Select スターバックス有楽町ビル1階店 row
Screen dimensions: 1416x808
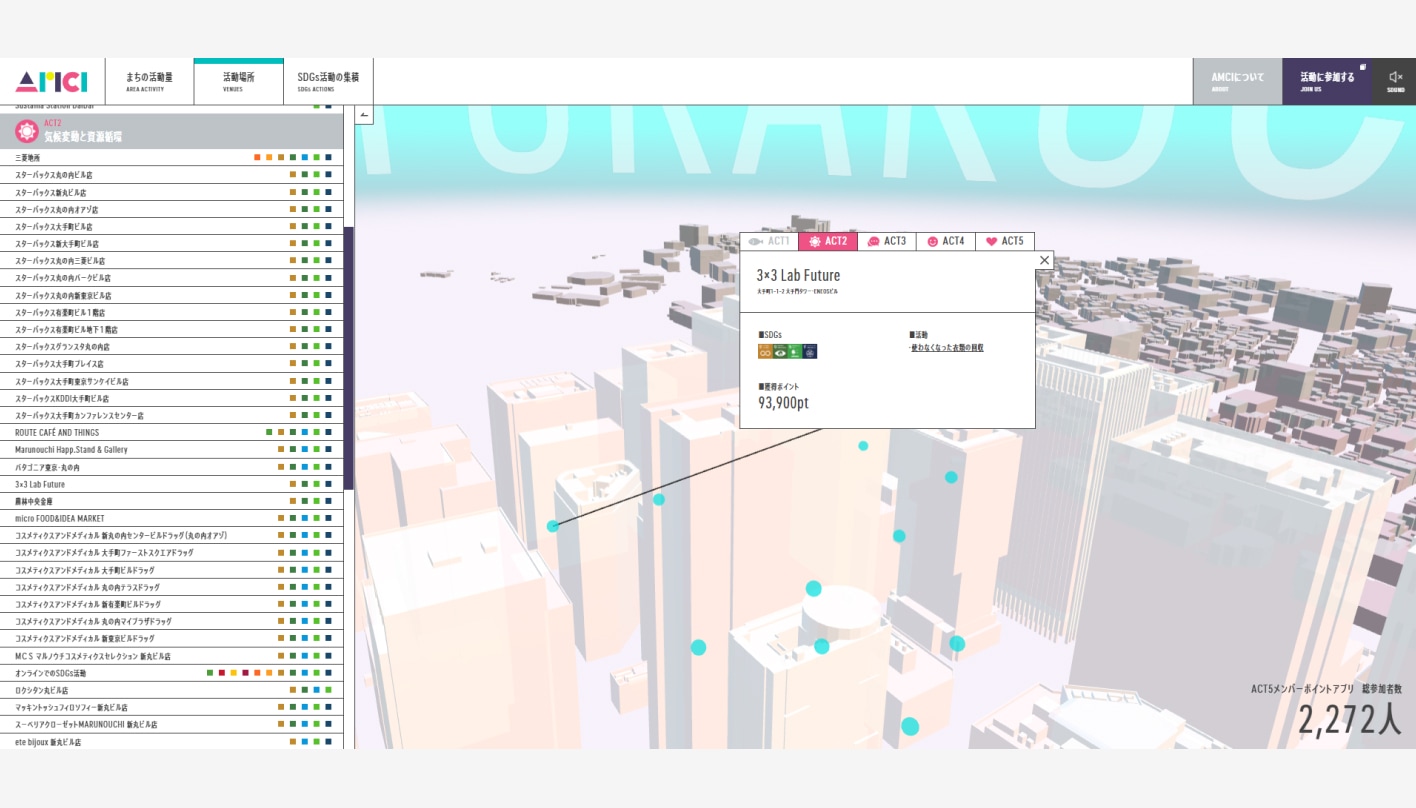172,312
